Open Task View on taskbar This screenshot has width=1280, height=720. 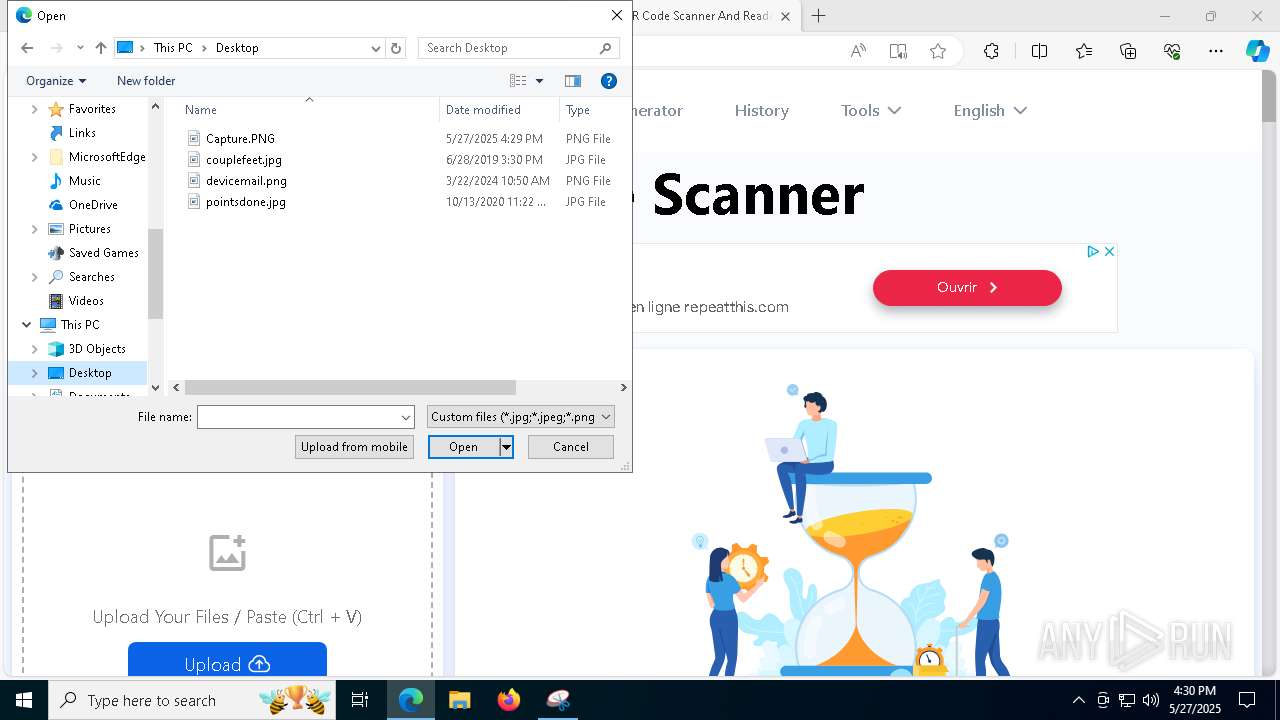(x=360, y=700)
